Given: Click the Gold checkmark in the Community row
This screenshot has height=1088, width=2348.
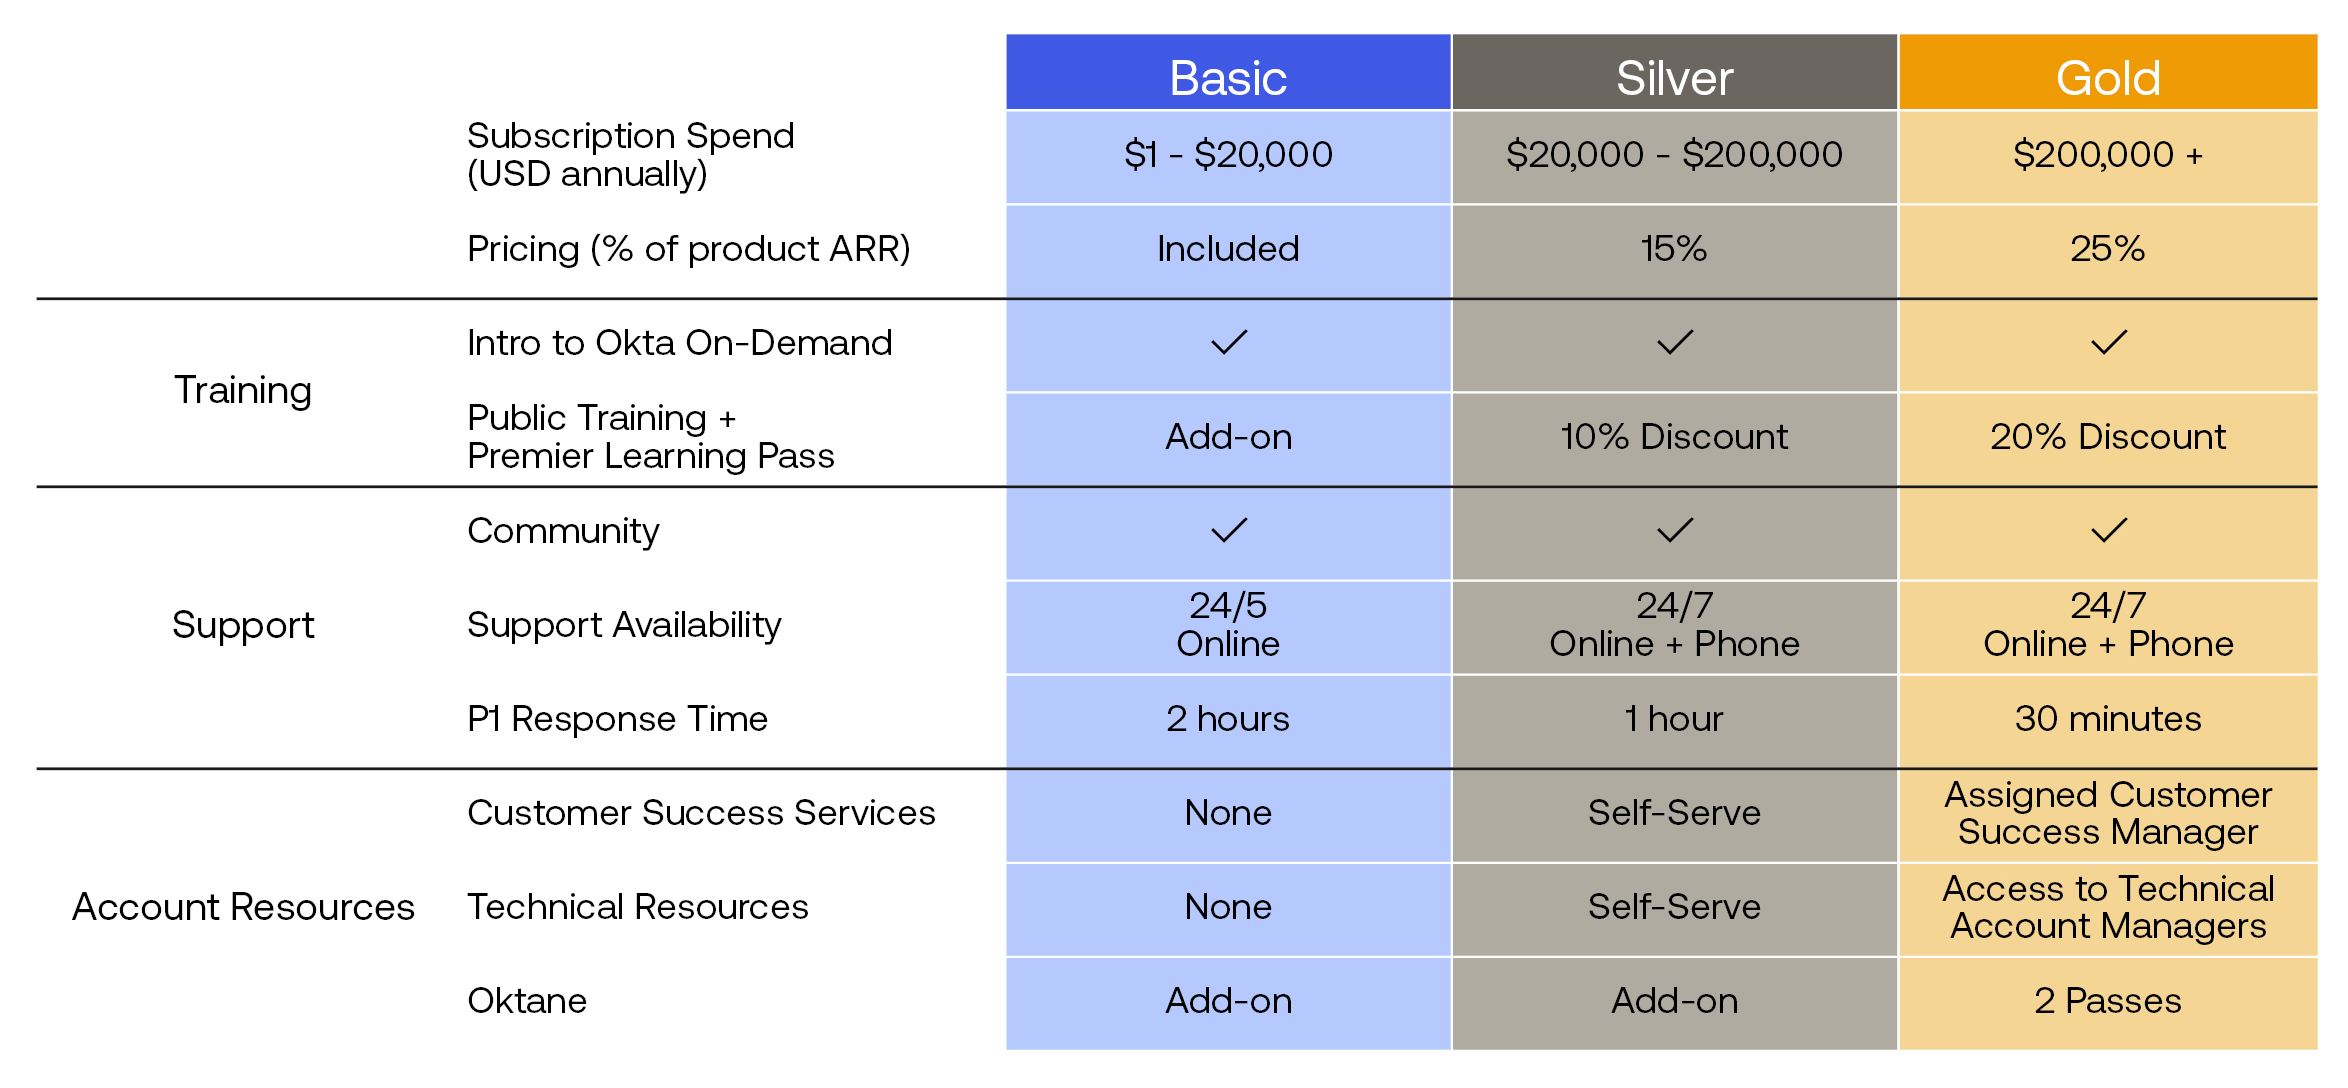Looking at the screenshot, I should (x=2108, y=530).
